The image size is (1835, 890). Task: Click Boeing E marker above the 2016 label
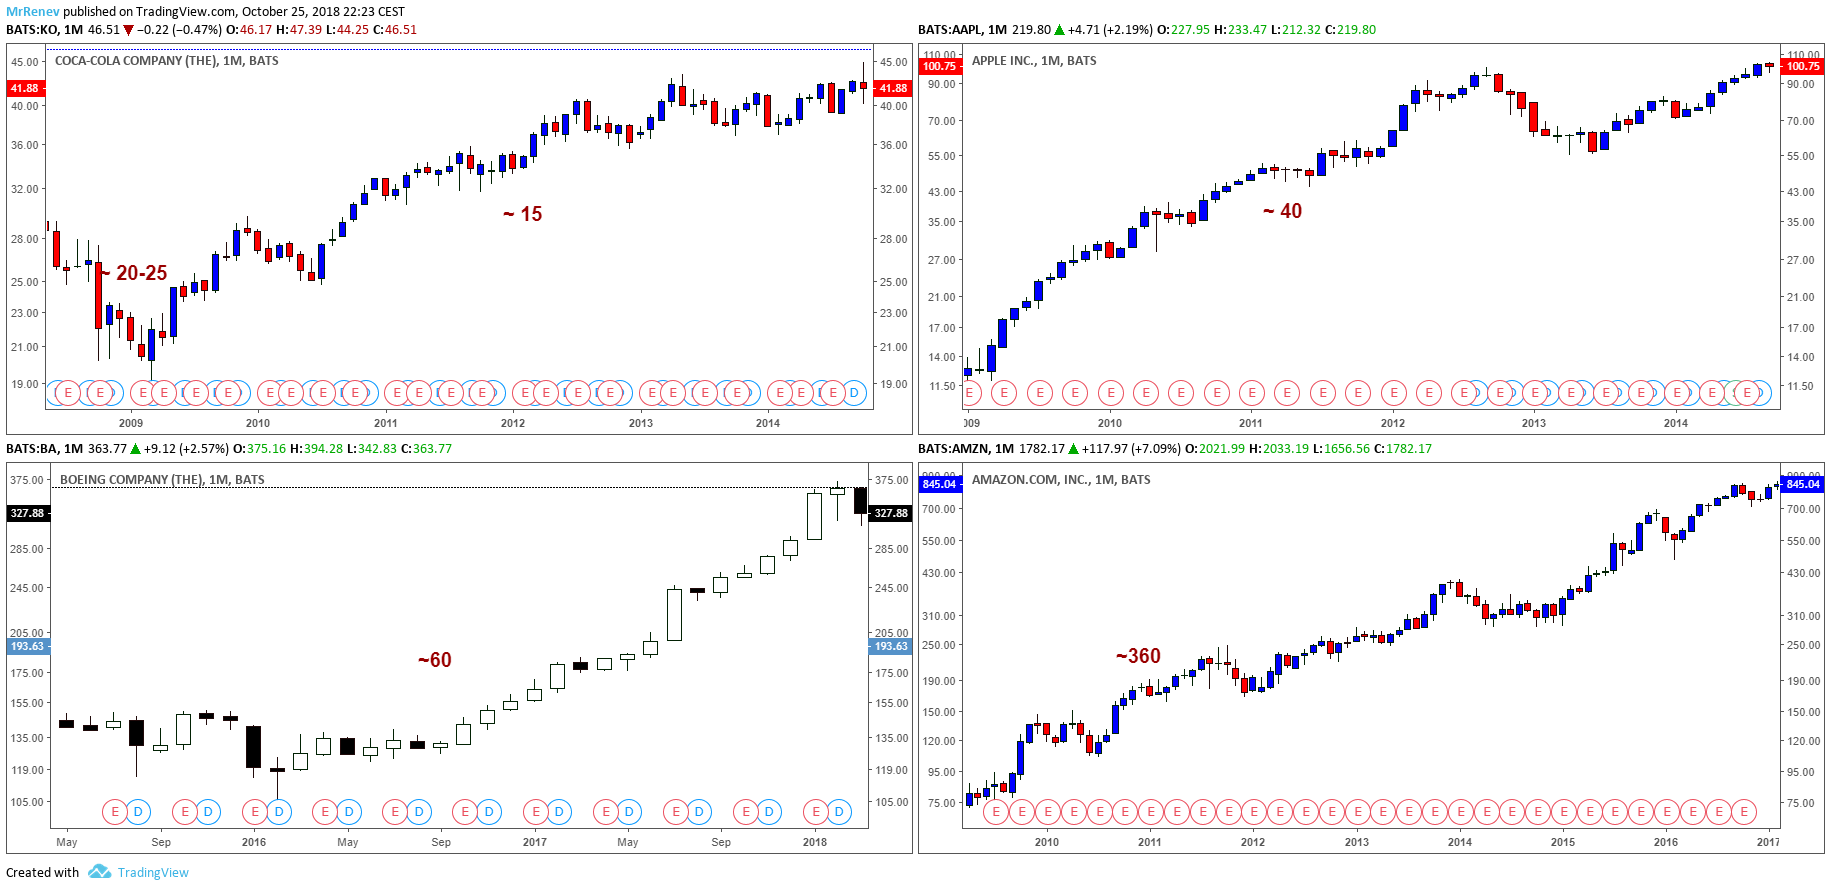256,811
